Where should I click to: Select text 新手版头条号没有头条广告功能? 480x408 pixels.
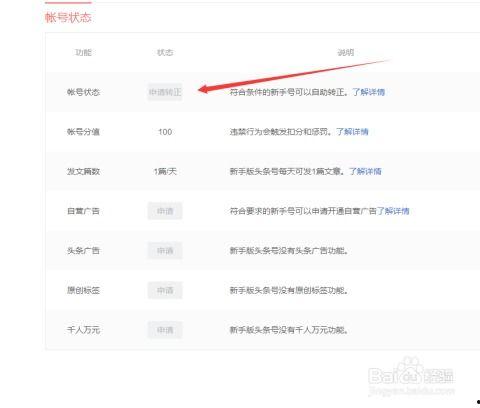coord(288,251)
